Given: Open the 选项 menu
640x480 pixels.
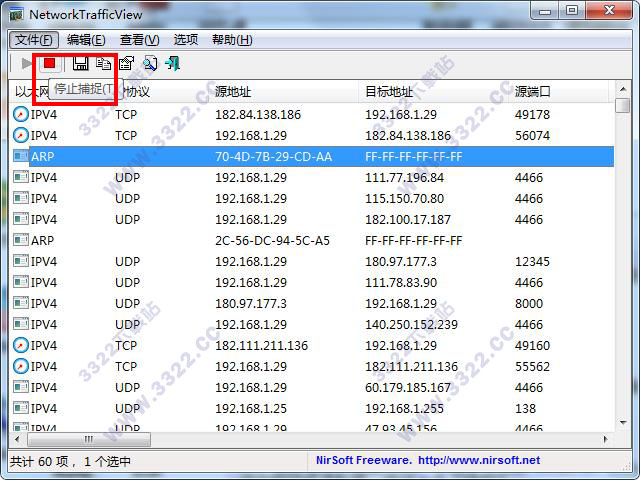Looking at the screenshot, I should click(186, 40).
